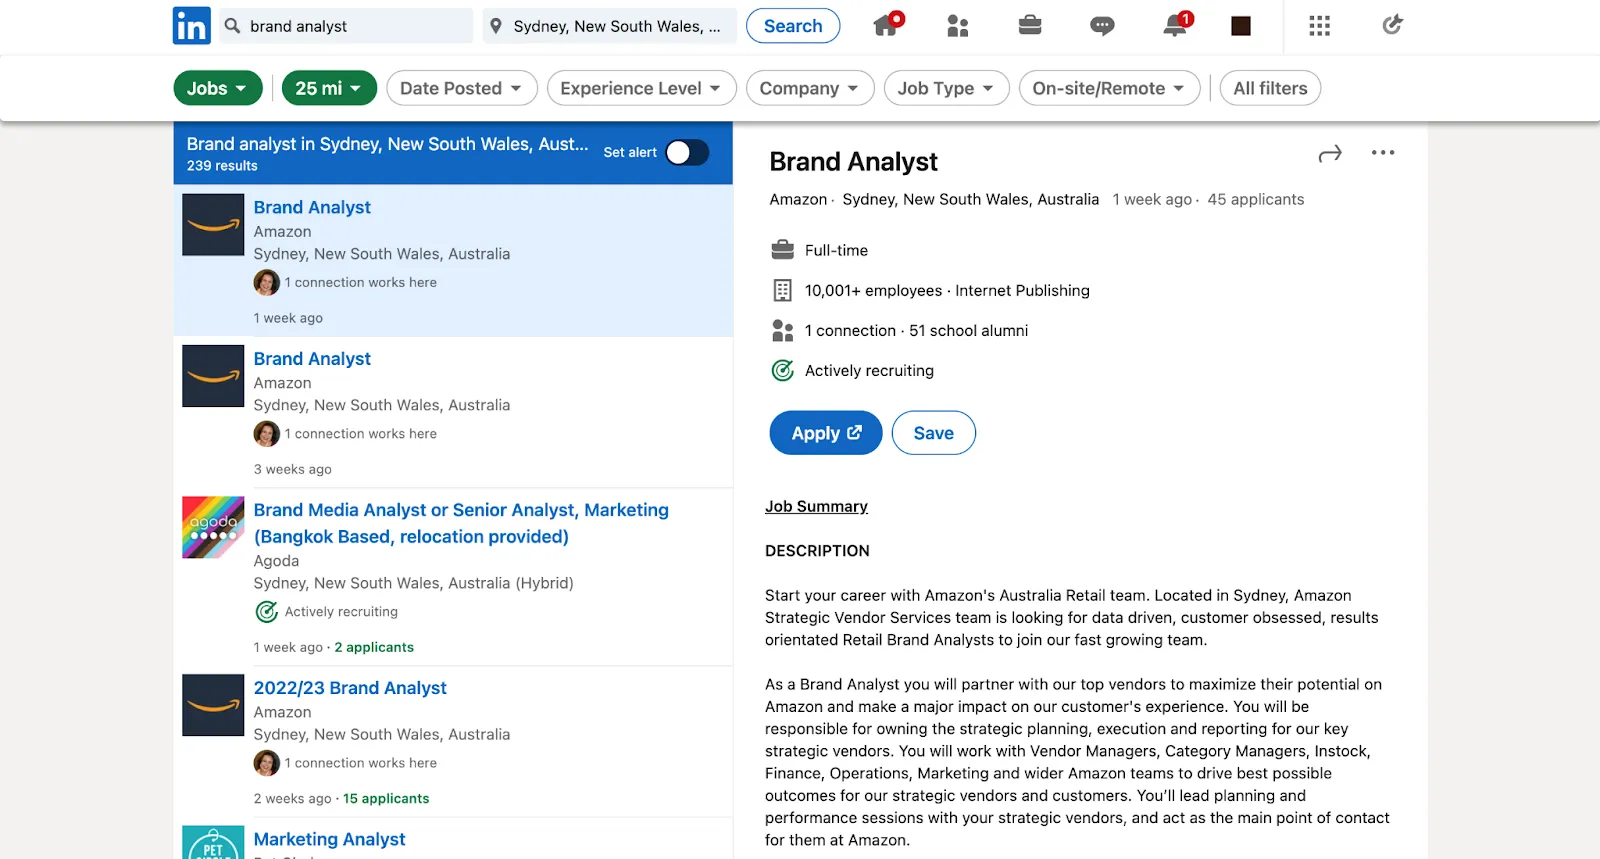Open the Jobs briefcase icon
This screenshot has height=859, width=1600.
pyautogui.click(x=1030, y=26)
